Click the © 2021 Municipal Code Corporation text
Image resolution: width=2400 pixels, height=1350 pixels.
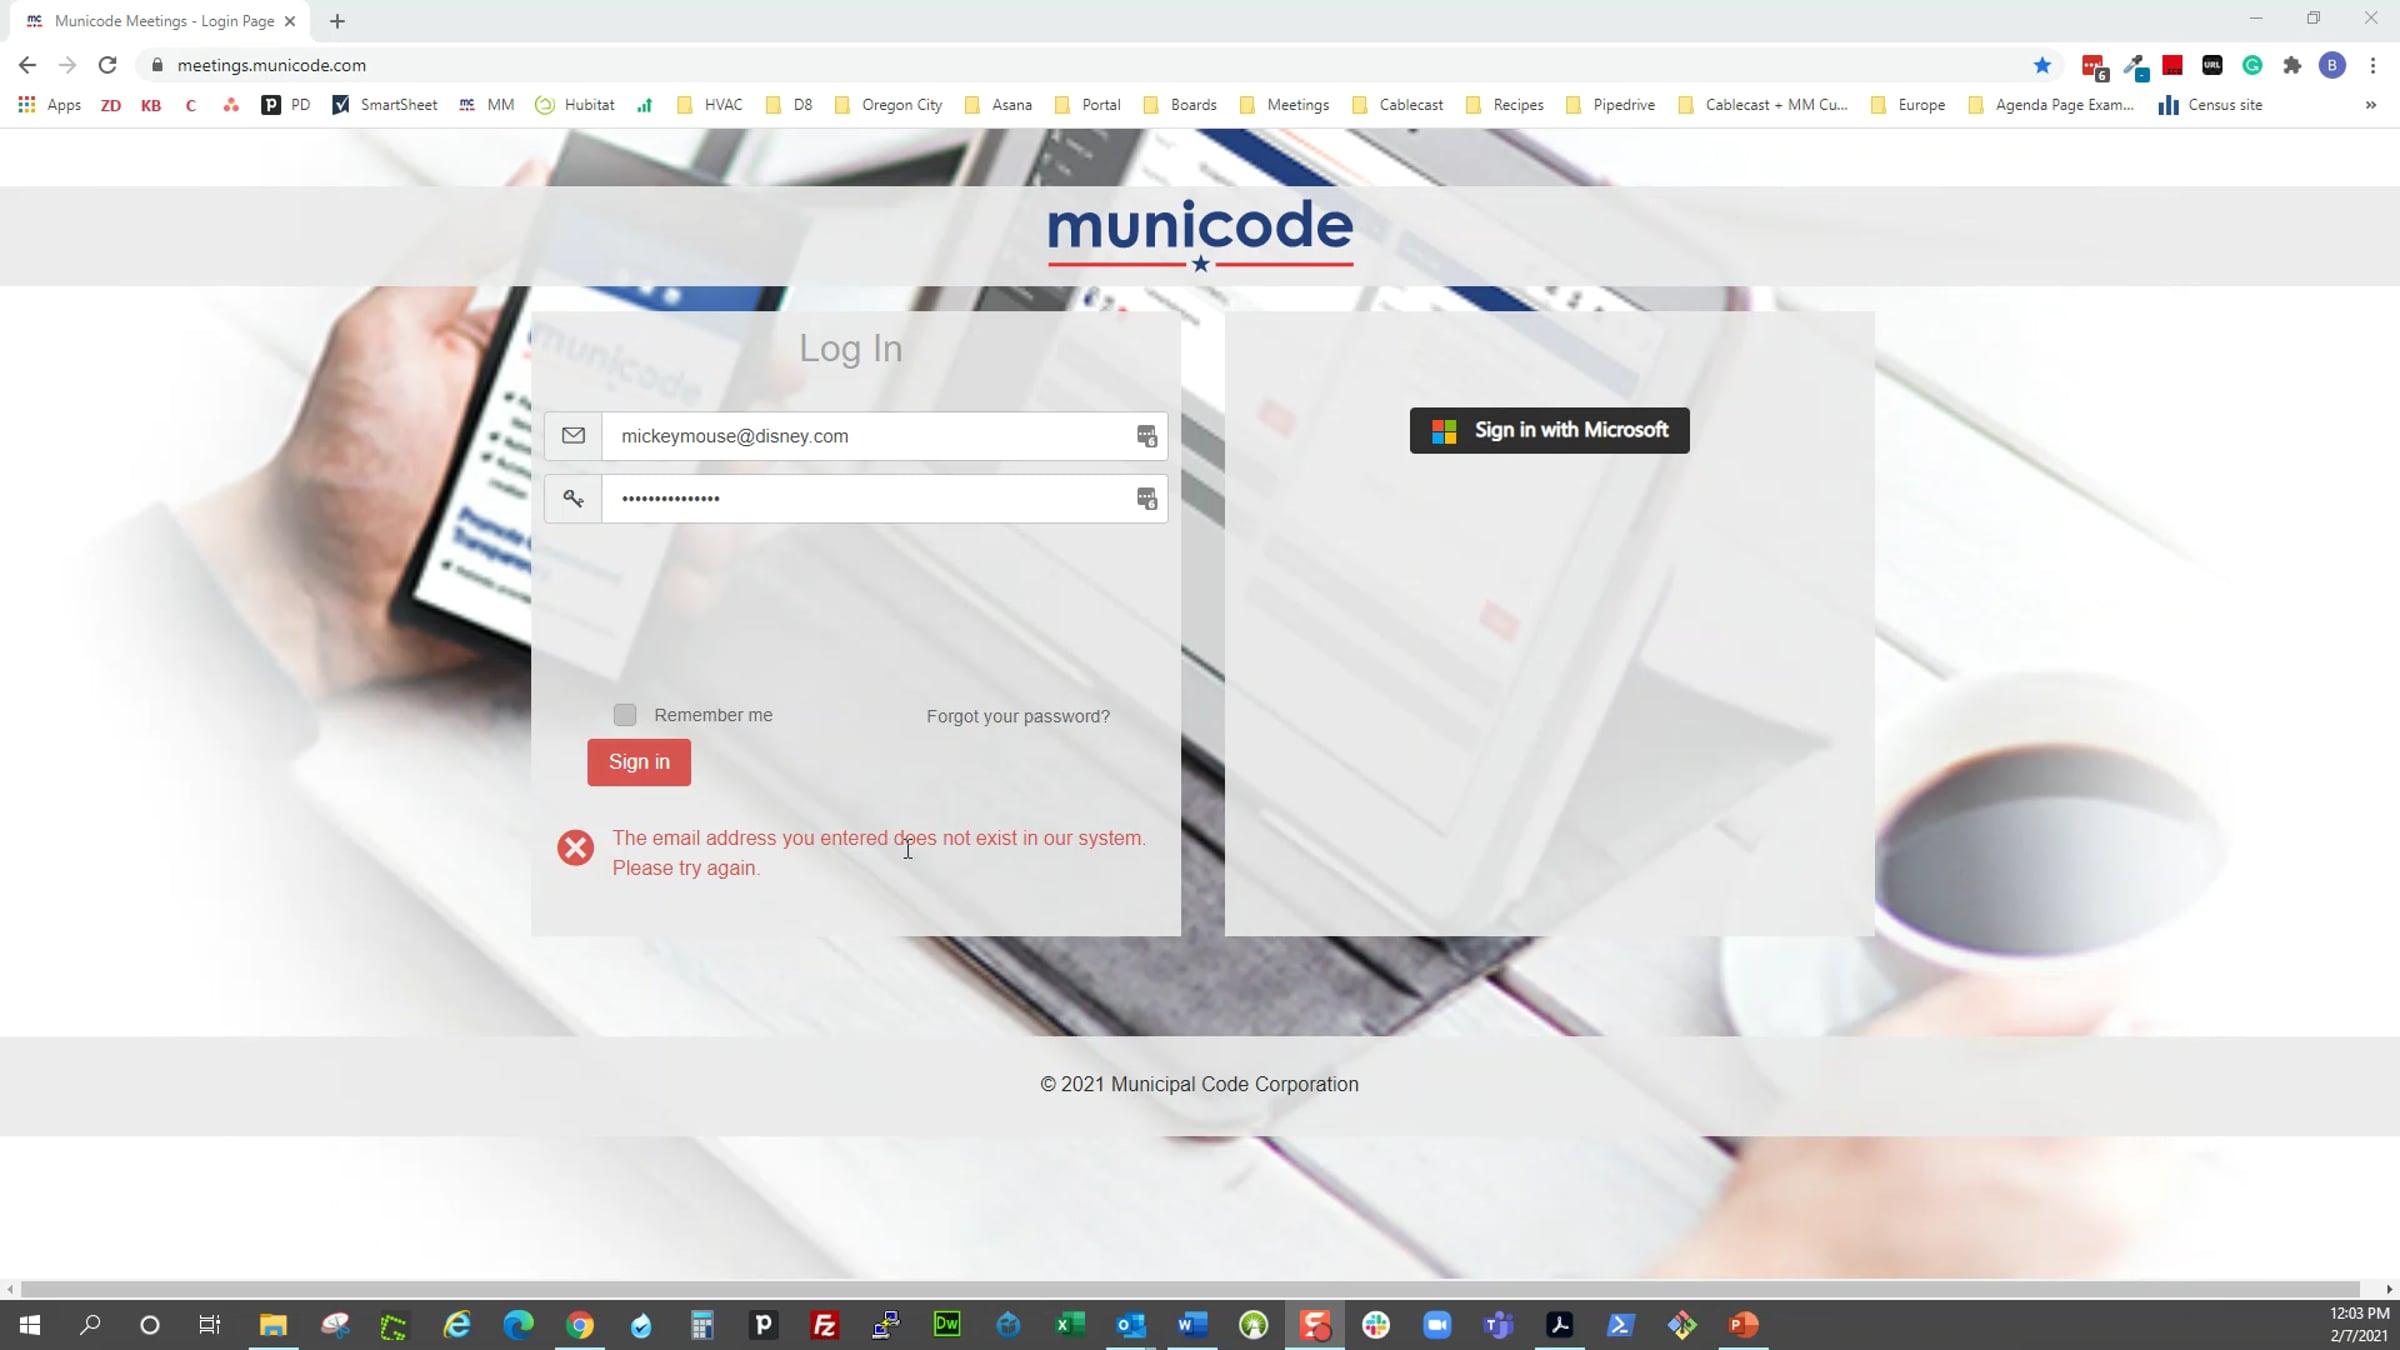click(x=1199, y=1084)
